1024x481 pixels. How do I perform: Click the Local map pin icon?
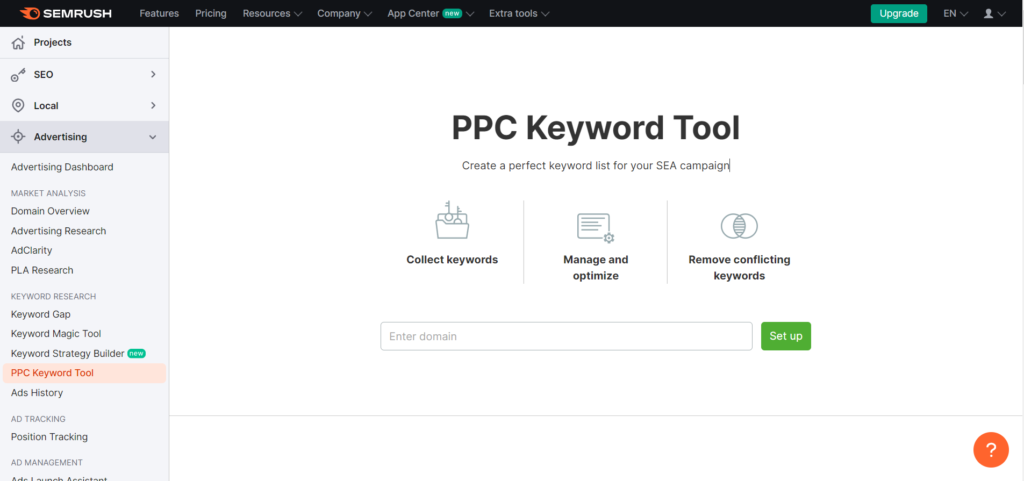(x=18, y=106)
